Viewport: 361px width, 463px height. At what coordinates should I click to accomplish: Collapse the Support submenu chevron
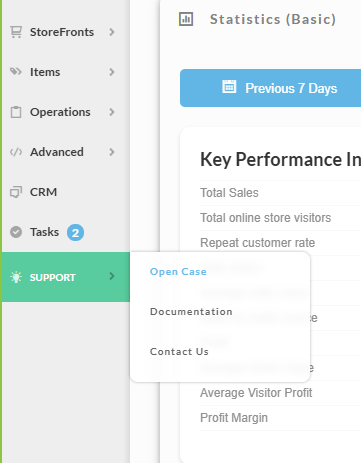point(112,276)
